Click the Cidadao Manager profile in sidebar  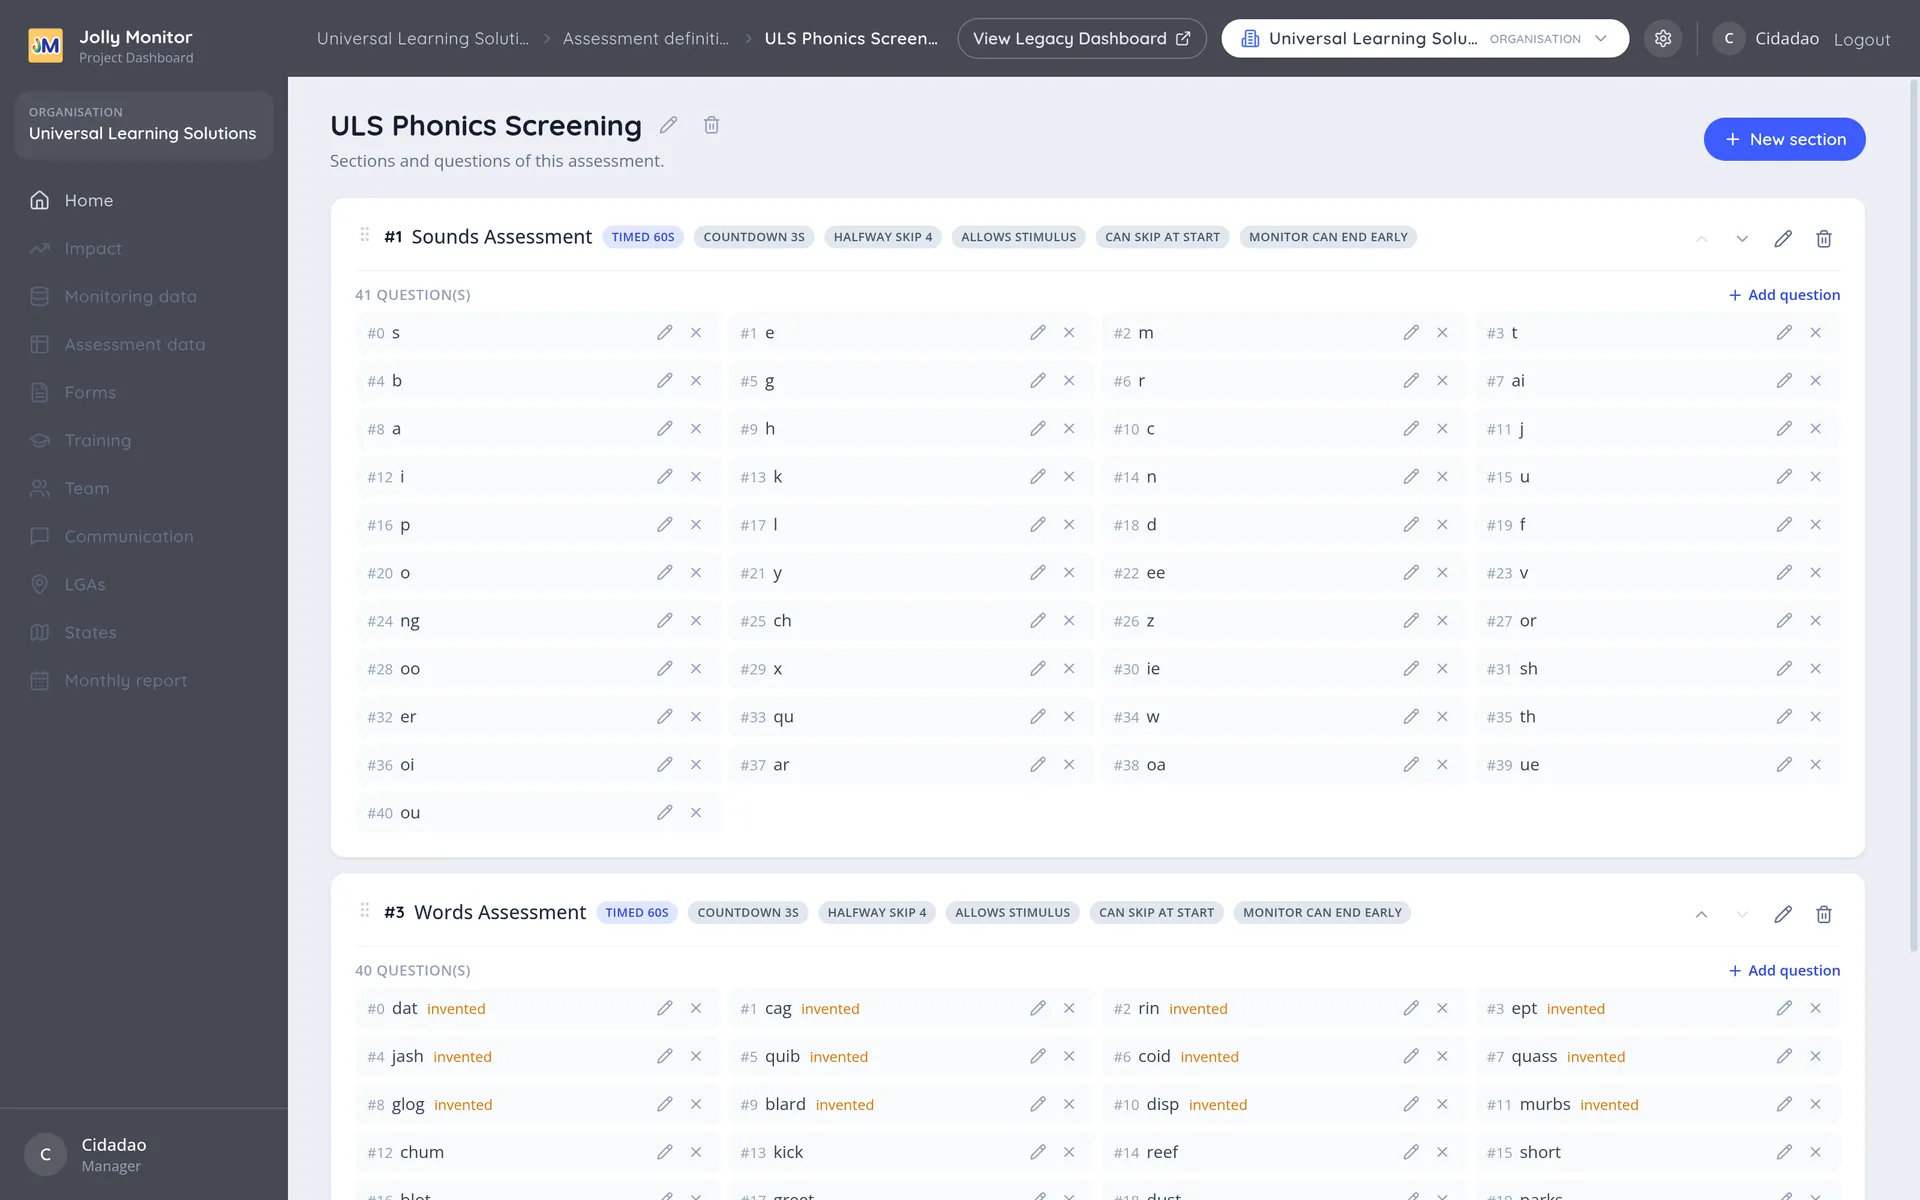point(144,1154)
